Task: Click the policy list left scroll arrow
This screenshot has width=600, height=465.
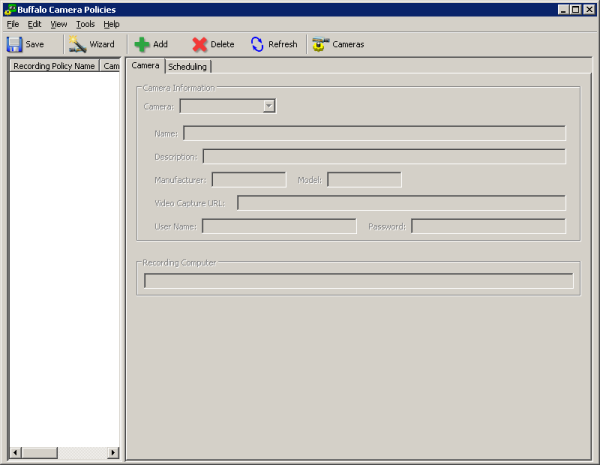Action: tap(15, 453)
